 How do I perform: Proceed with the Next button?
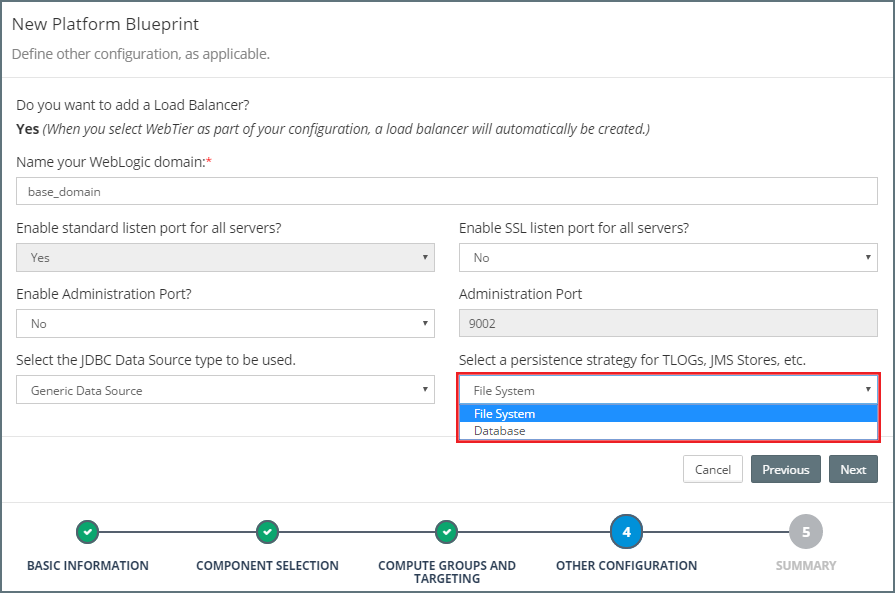[x=853, y=469]
